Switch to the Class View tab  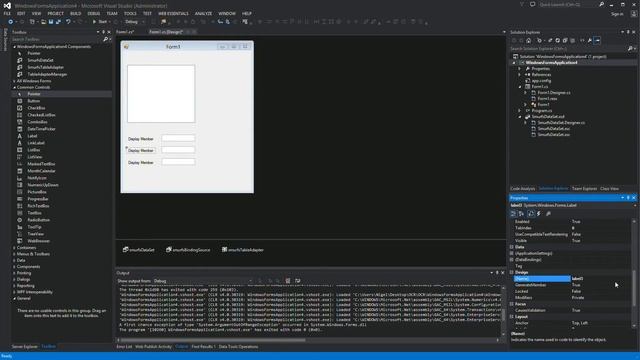(x=609, y=189)
